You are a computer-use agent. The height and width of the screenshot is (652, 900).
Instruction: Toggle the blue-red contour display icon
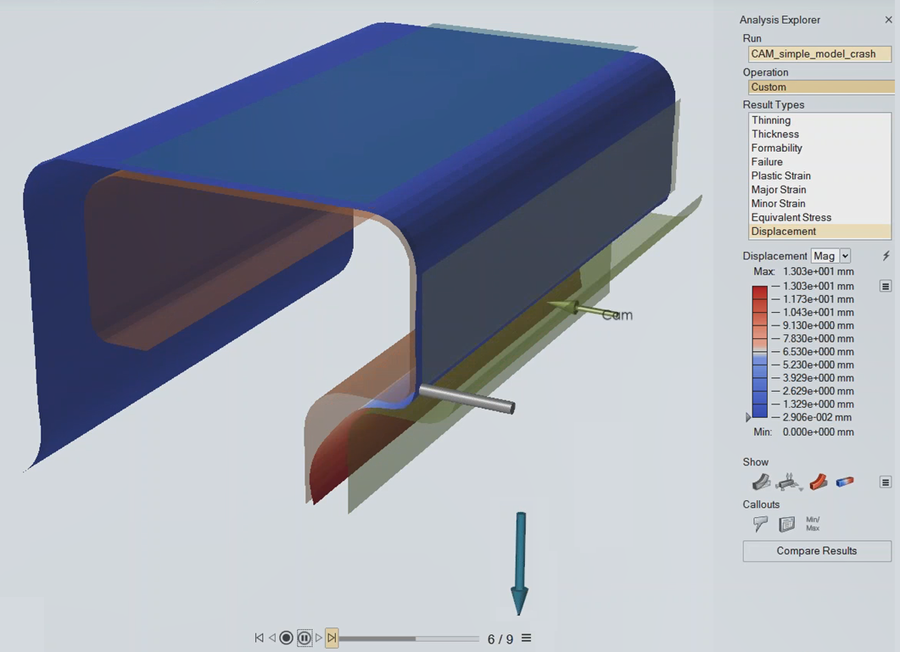(845, 482)
